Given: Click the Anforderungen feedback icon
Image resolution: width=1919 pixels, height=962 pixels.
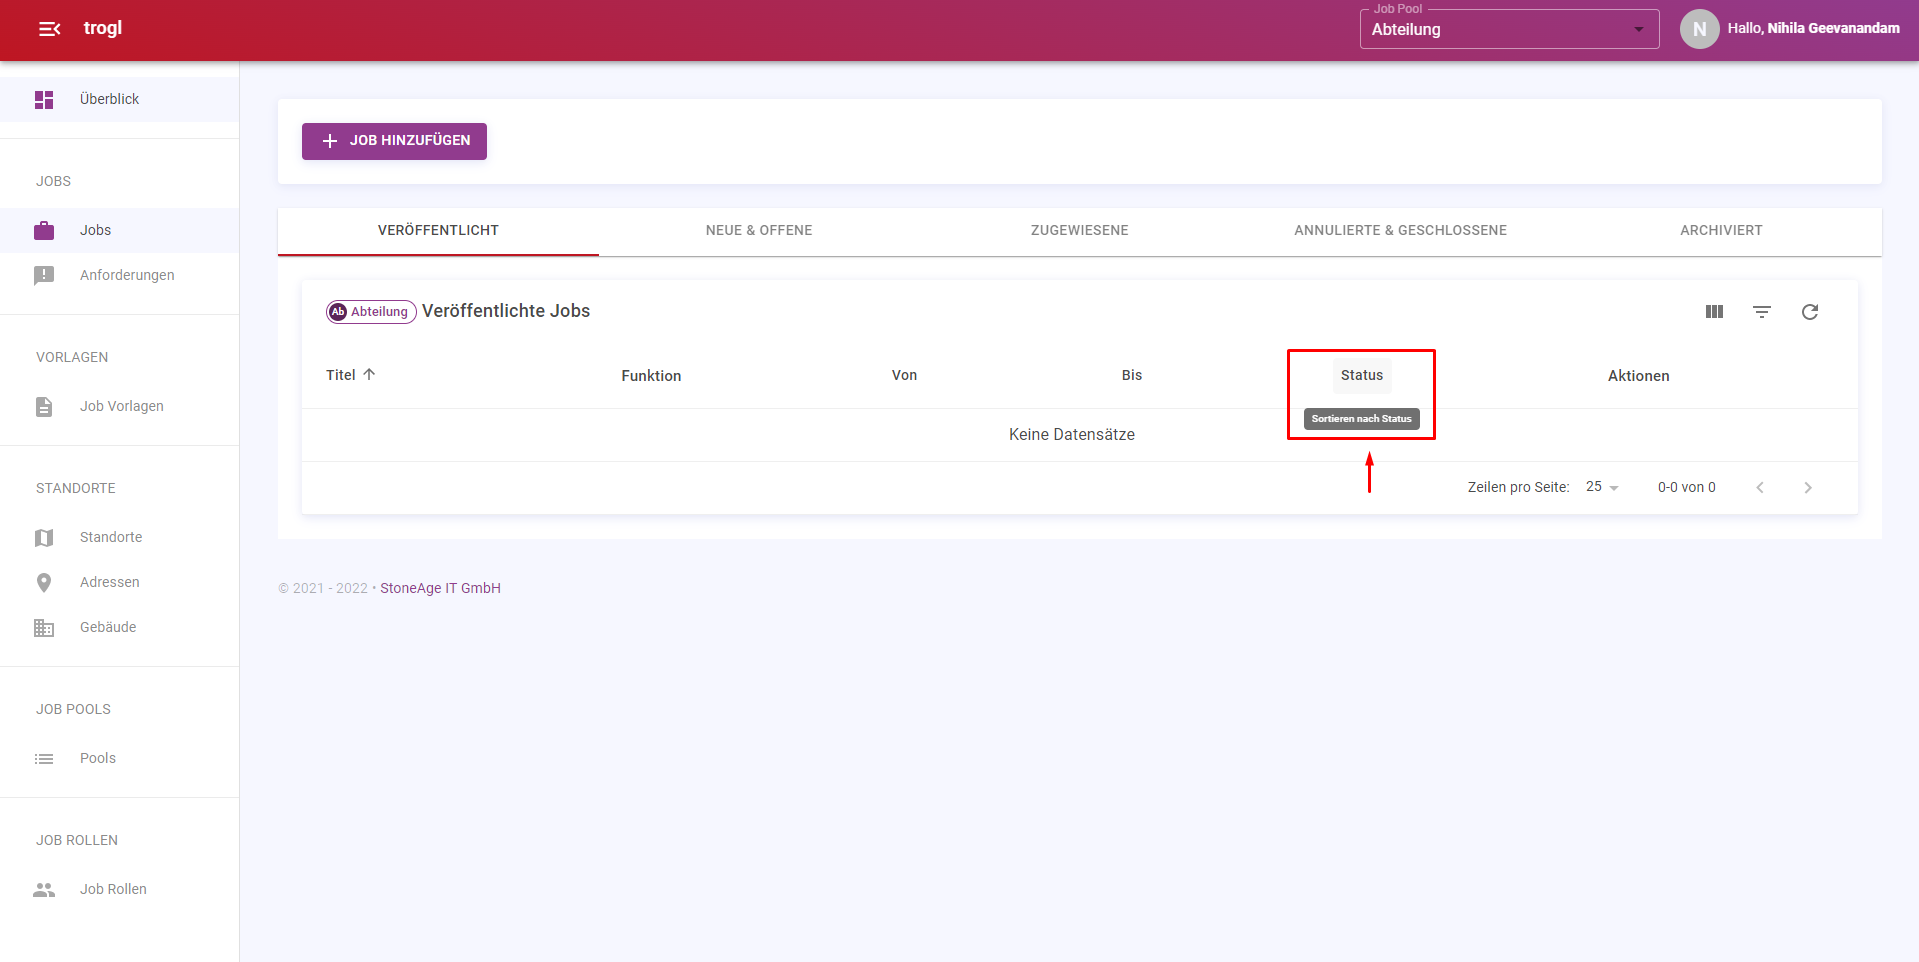Looking at the screenshot, I should (x=44, y=276).
